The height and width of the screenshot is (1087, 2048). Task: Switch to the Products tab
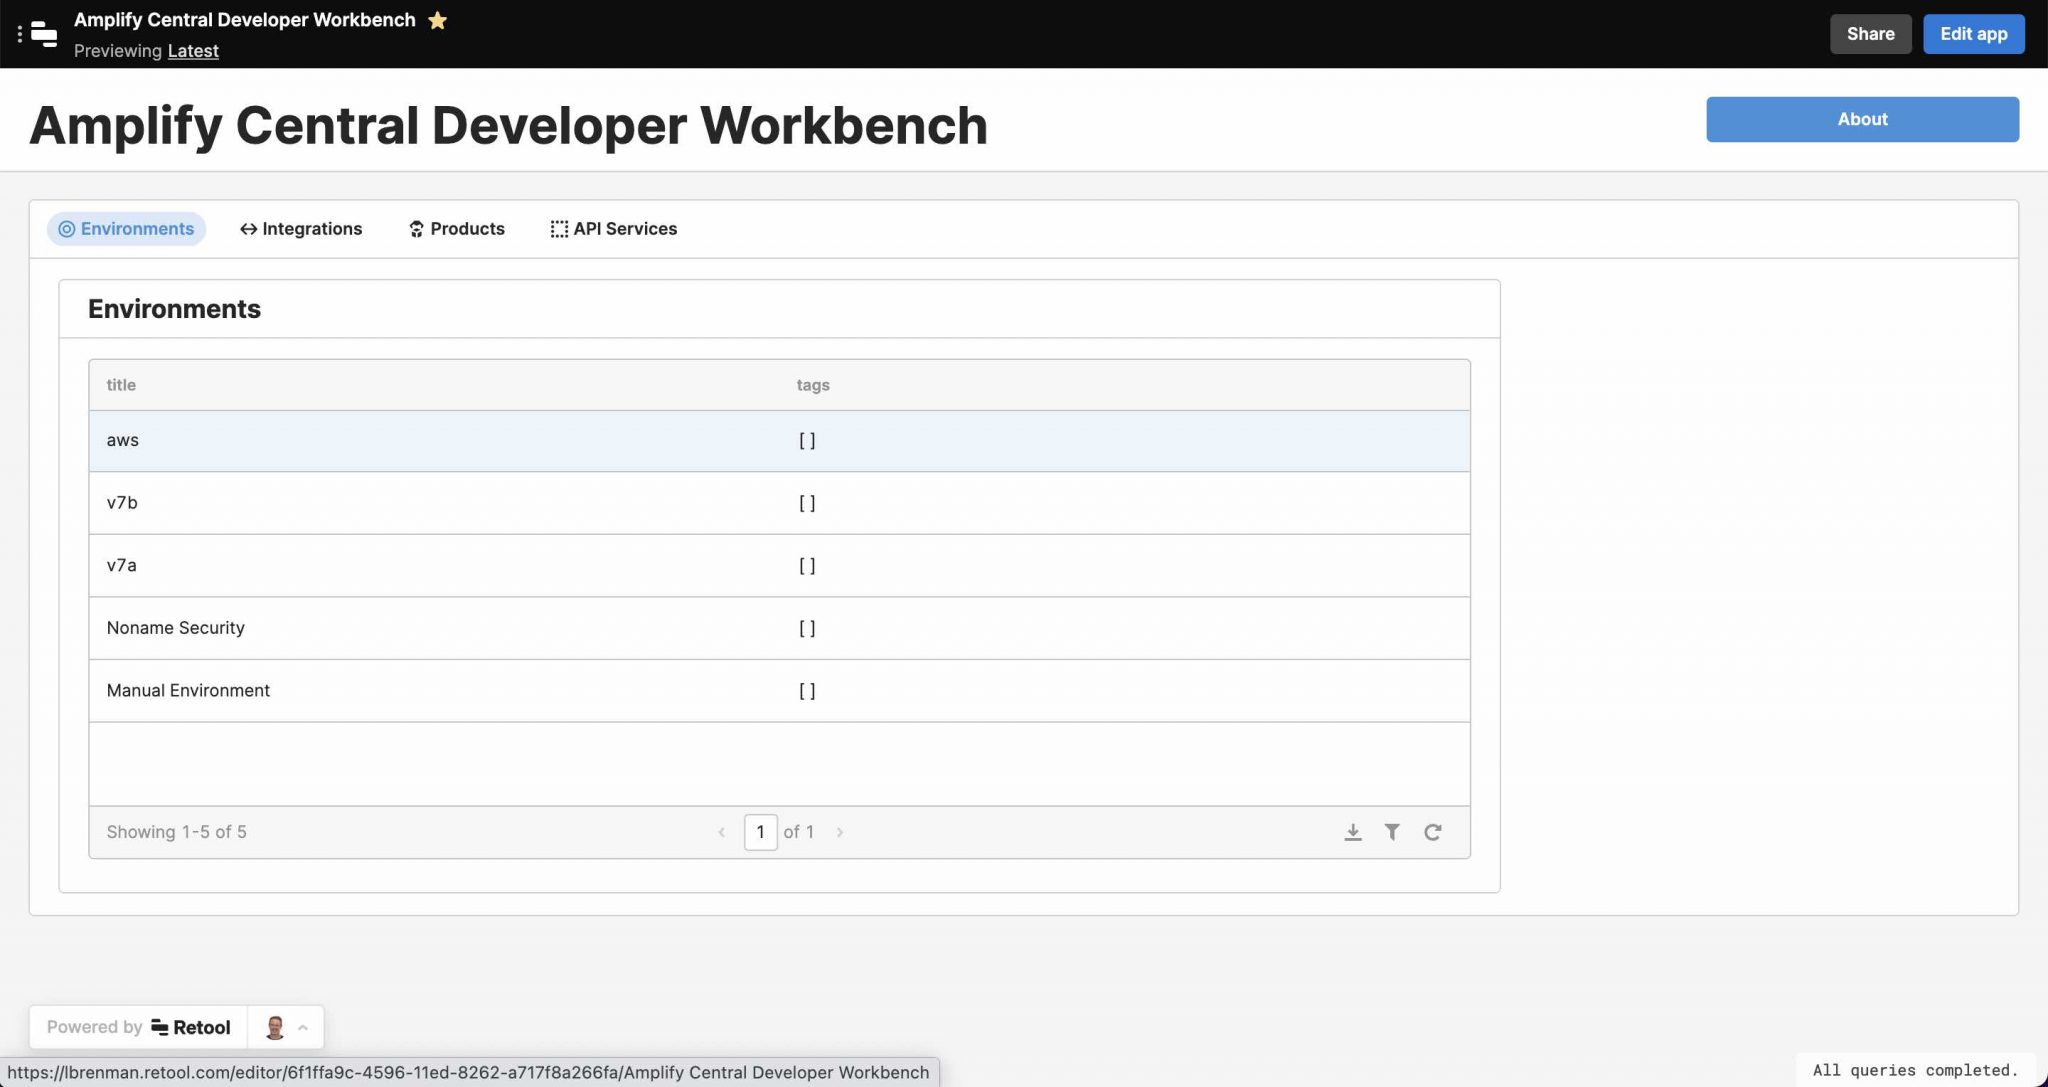457,229
